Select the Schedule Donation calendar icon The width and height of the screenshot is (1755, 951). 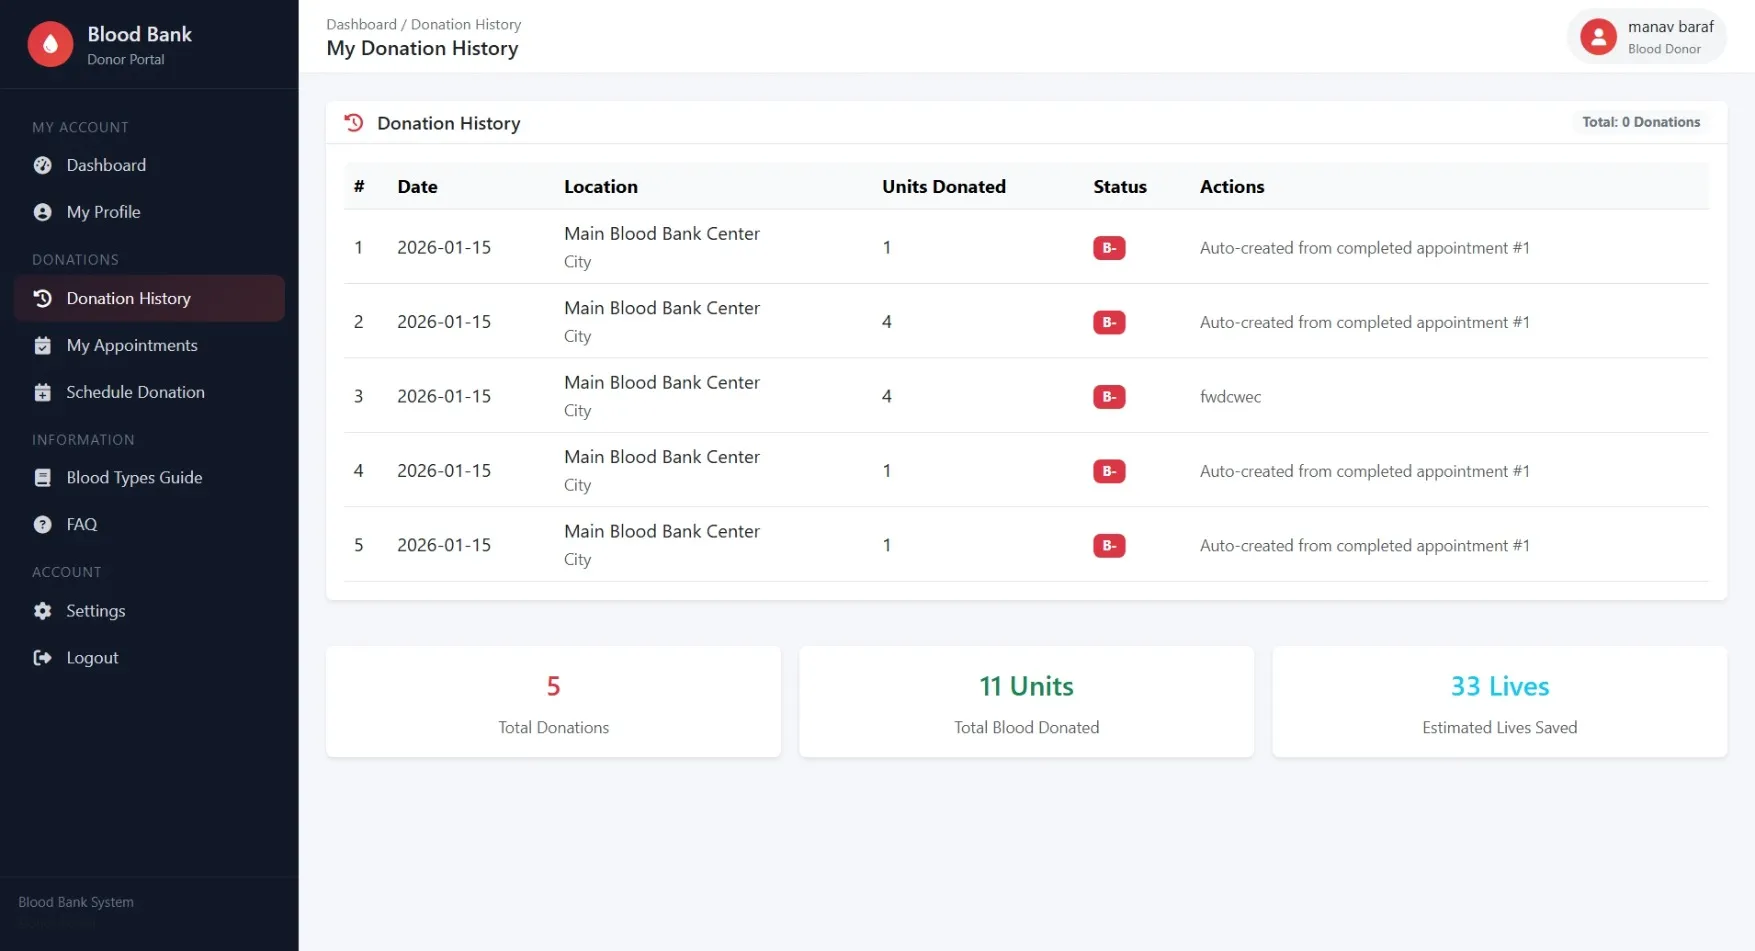click(x=43, y=392)
